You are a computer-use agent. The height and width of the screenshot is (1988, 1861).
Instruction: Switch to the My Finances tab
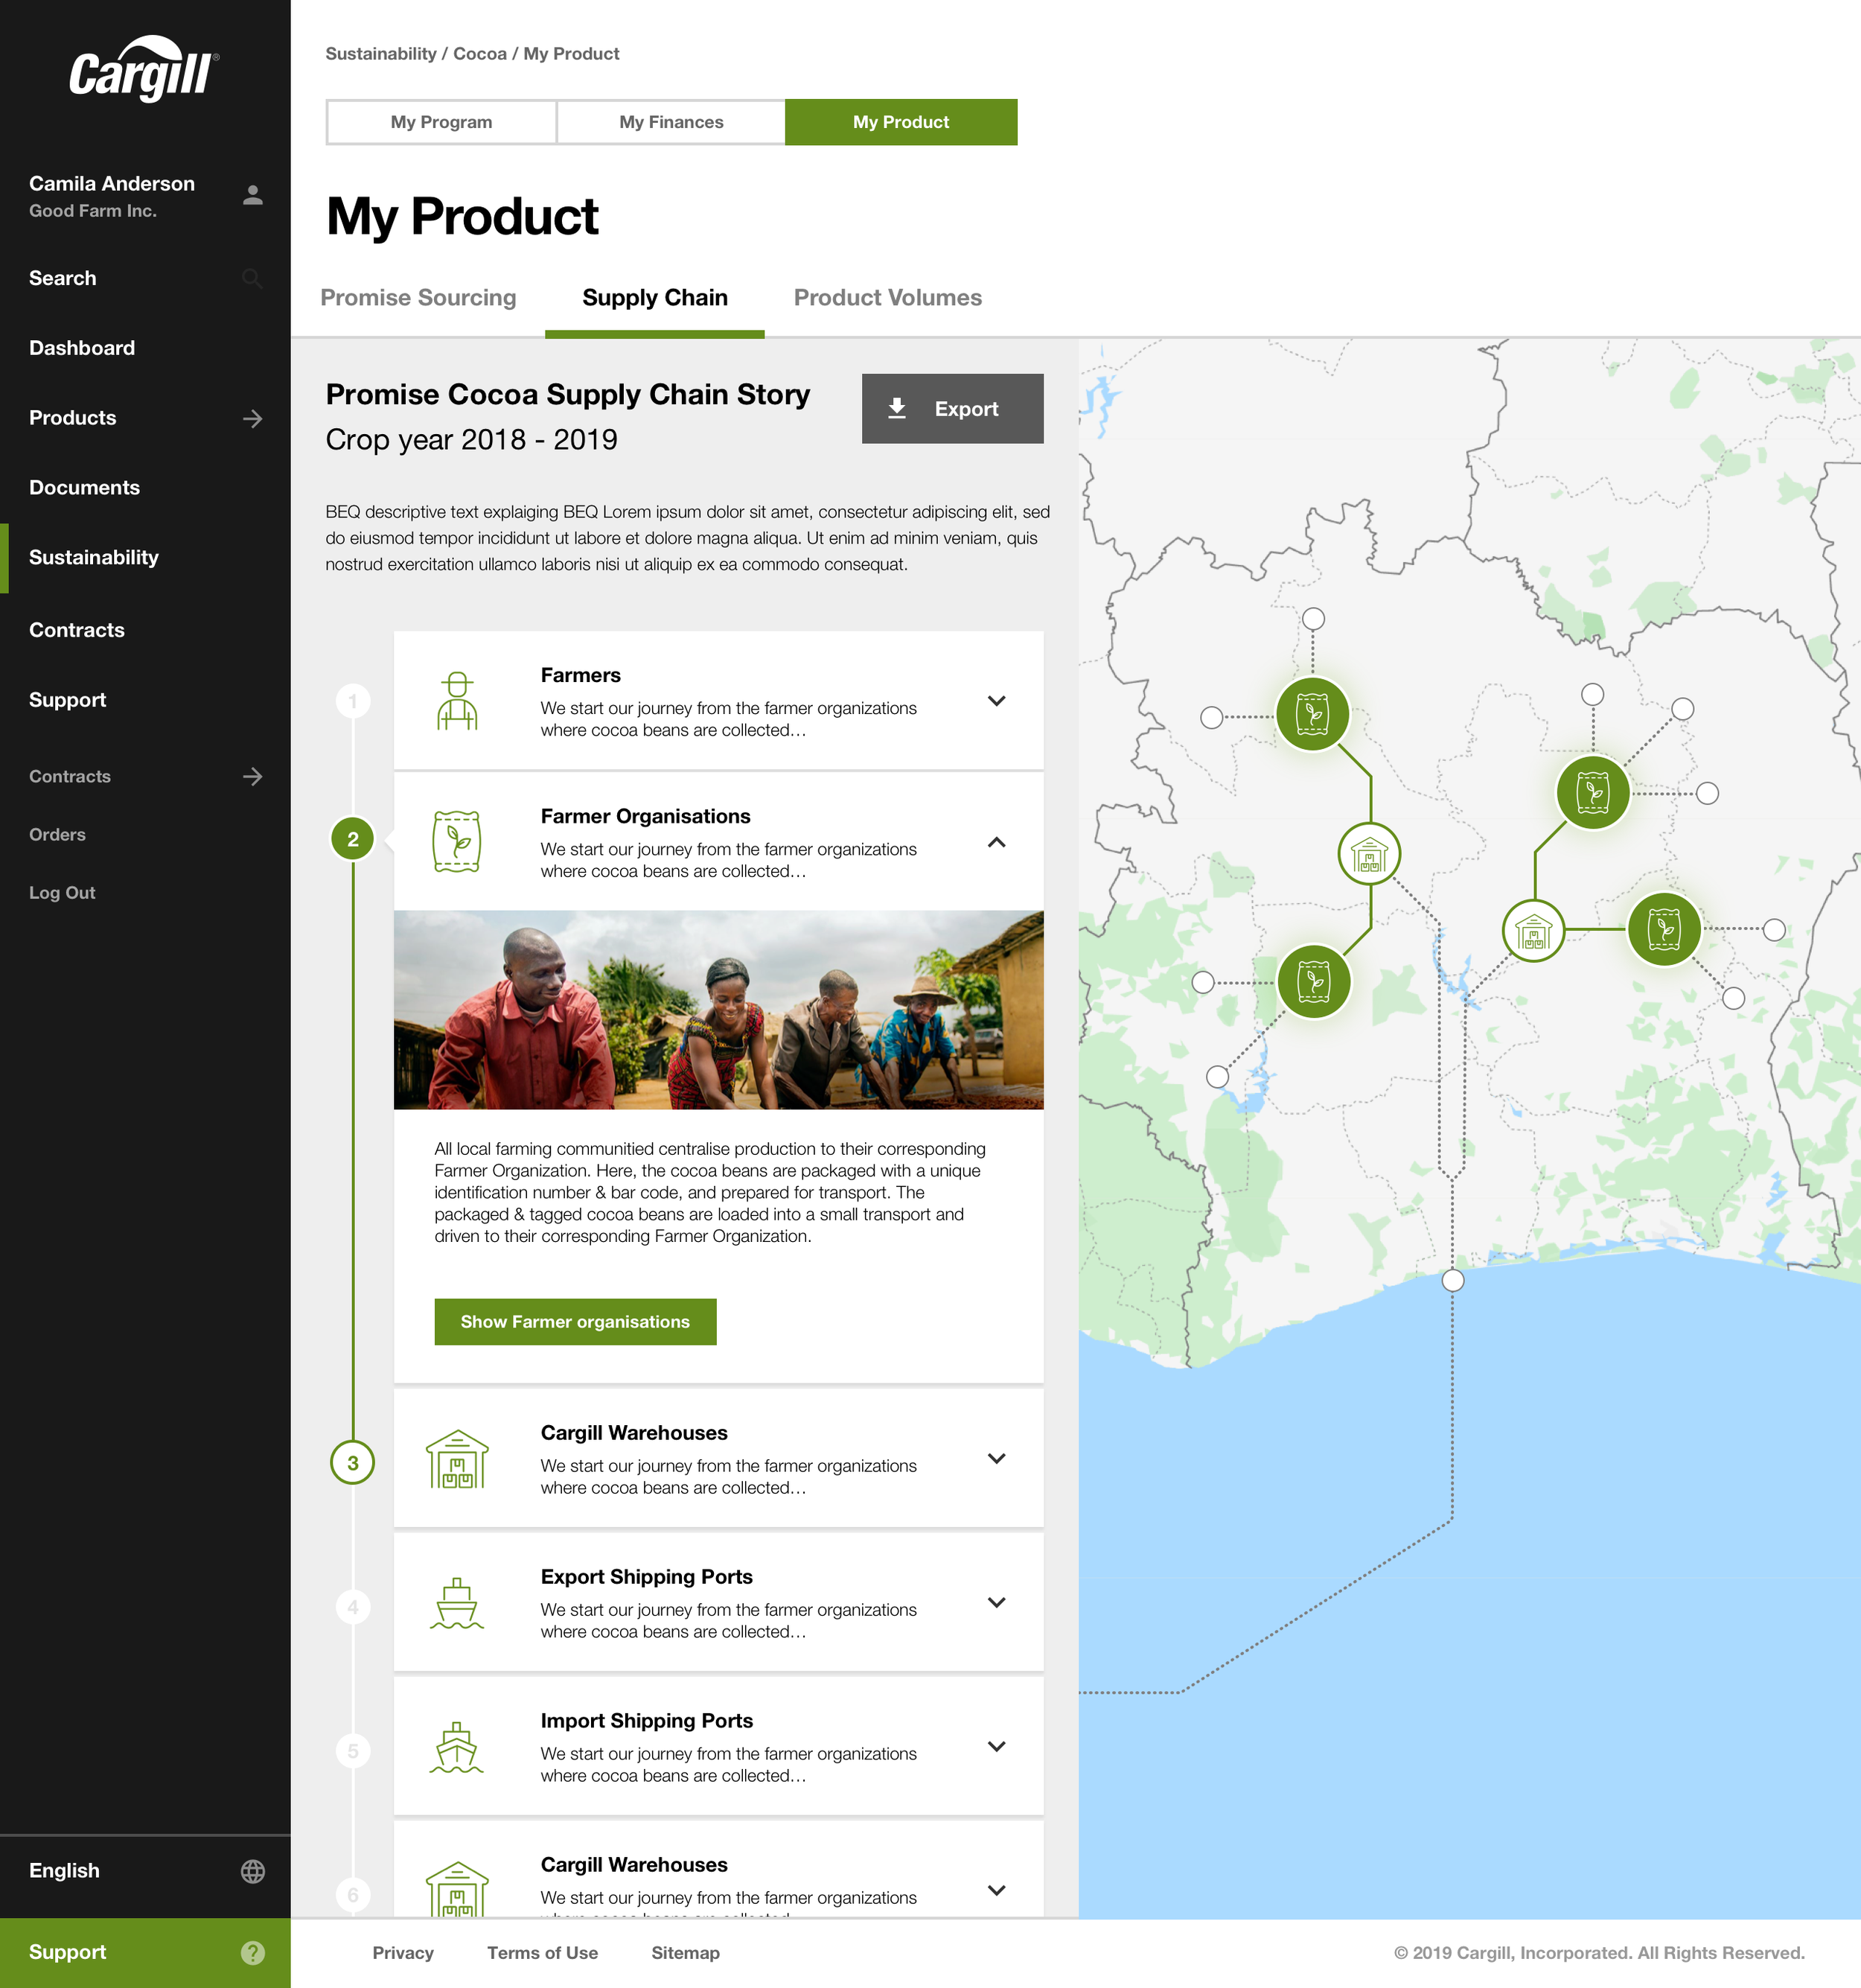click(671, 122)
